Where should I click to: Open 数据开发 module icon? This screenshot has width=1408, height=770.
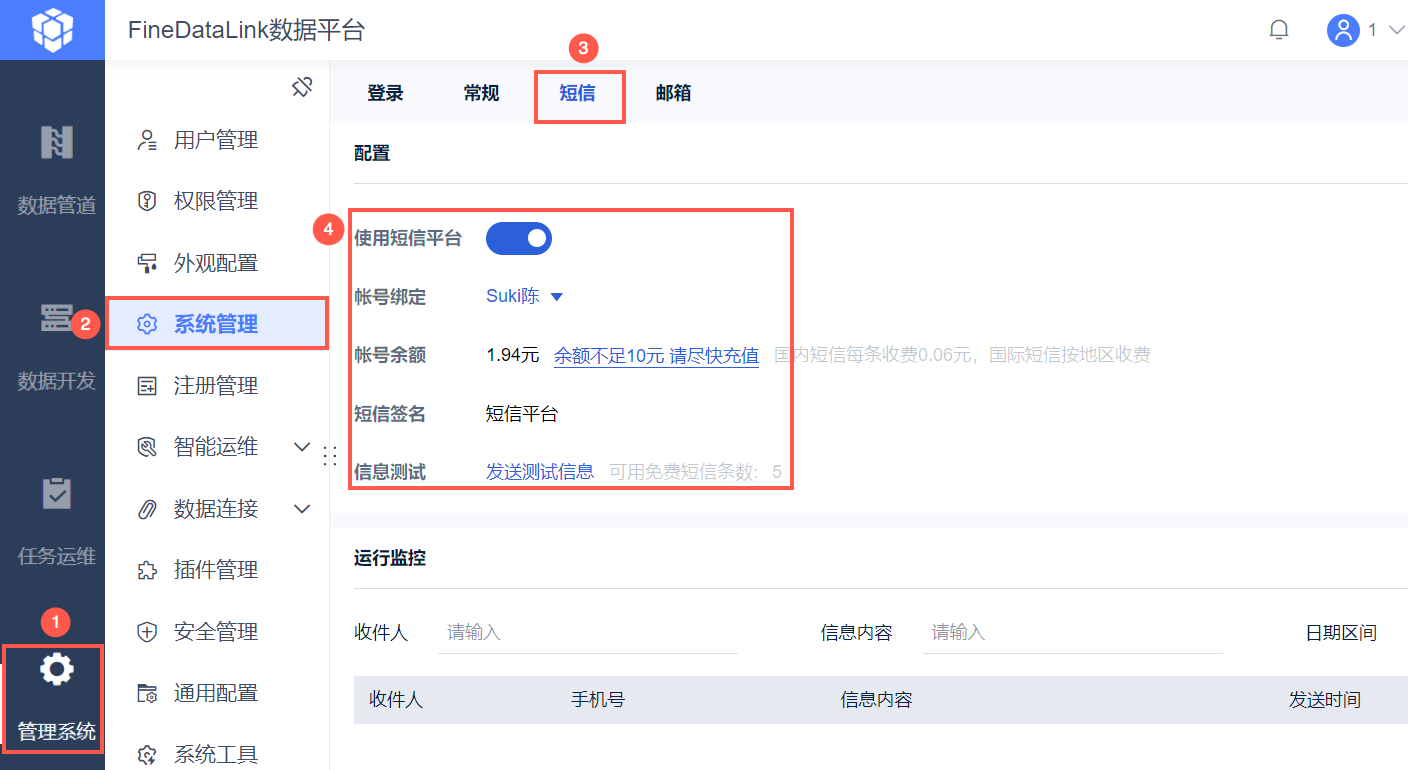point(56,319)
